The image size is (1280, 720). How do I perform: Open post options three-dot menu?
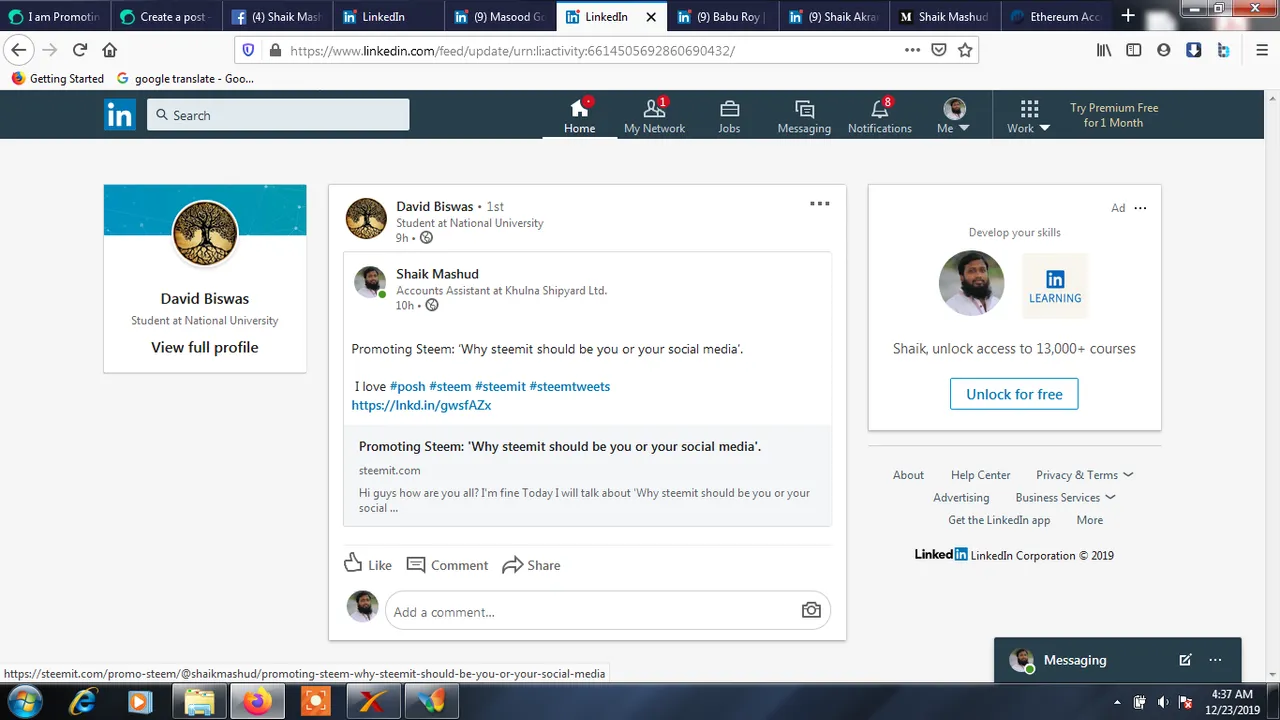coord(819,203)
